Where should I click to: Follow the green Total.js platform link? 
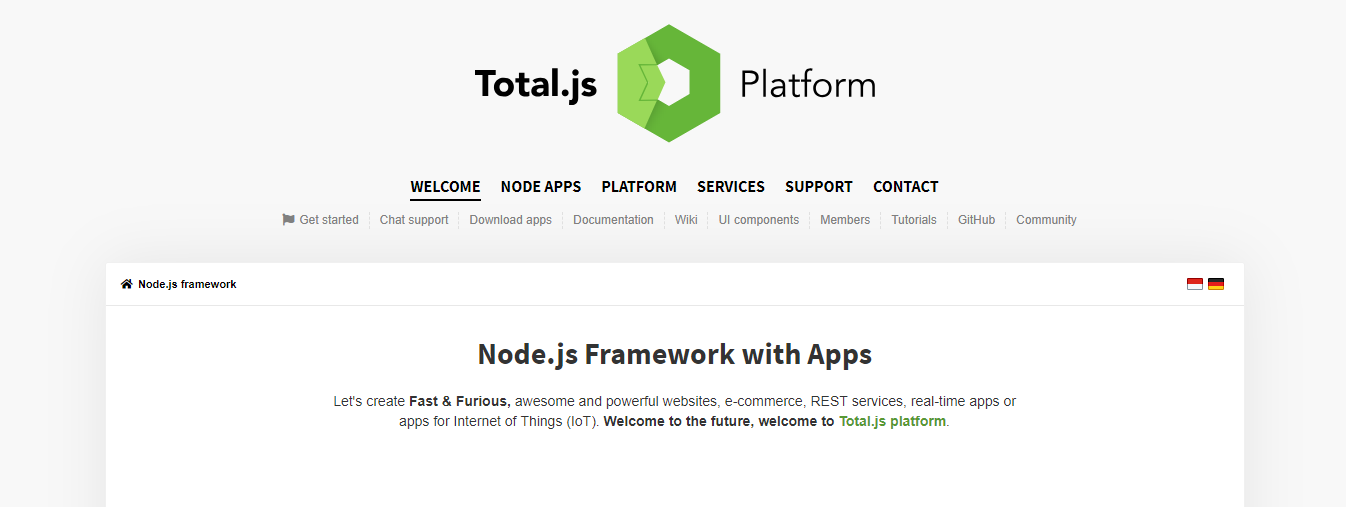pyautogui.click(x=892, y=422)
